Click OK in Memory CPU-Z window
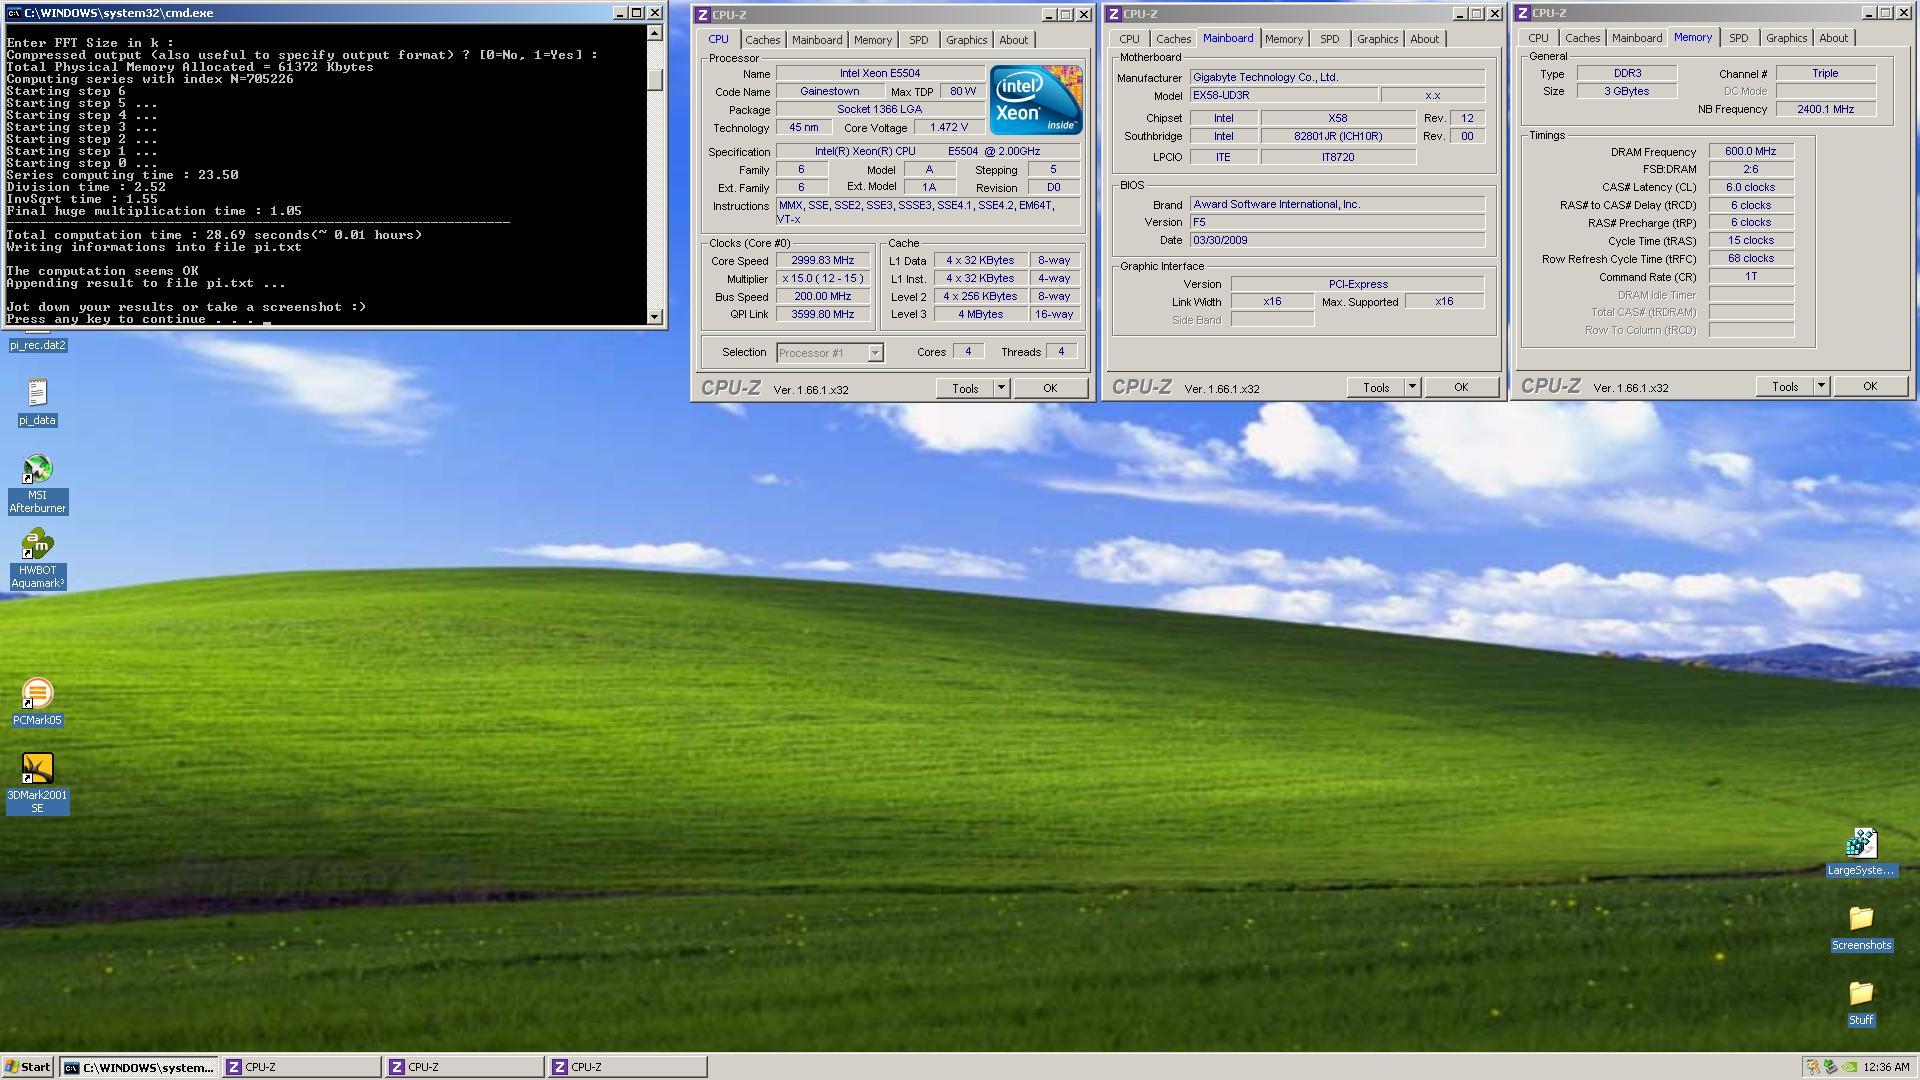 [x=1870, y=386]
